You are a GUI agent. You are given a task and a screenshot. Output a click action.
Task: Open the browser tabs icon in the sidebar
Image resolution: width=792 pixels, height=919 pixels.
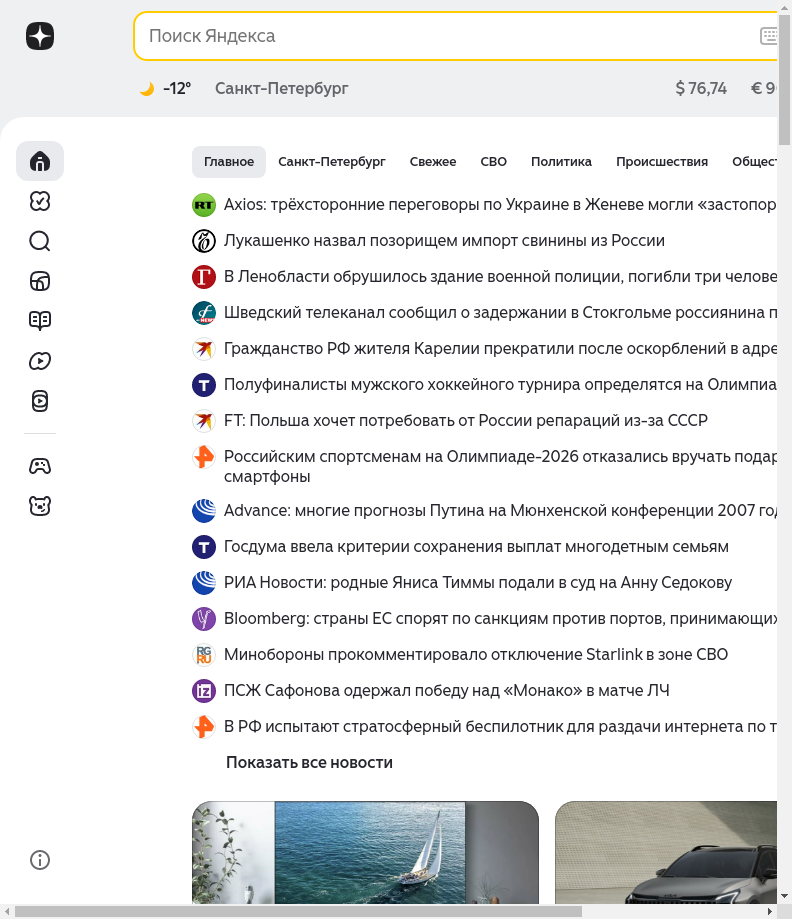(40, 281)
